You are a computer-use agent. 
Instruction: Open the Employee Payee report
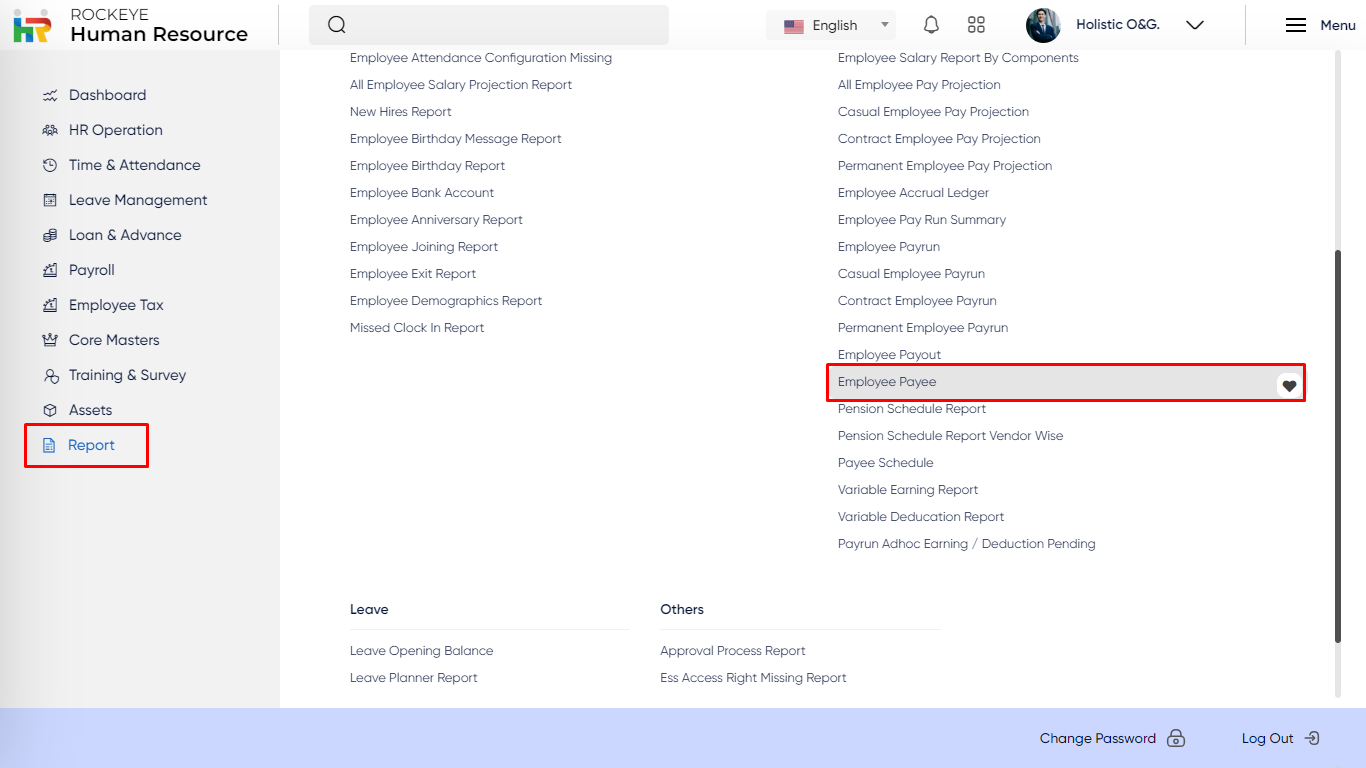[x=887, y=382]
